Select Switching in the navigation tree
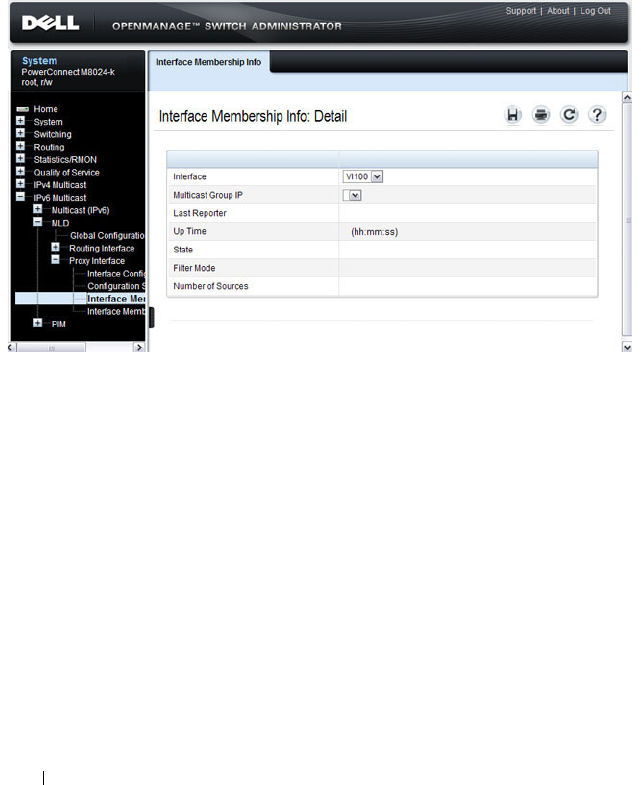 click(53, 135)
